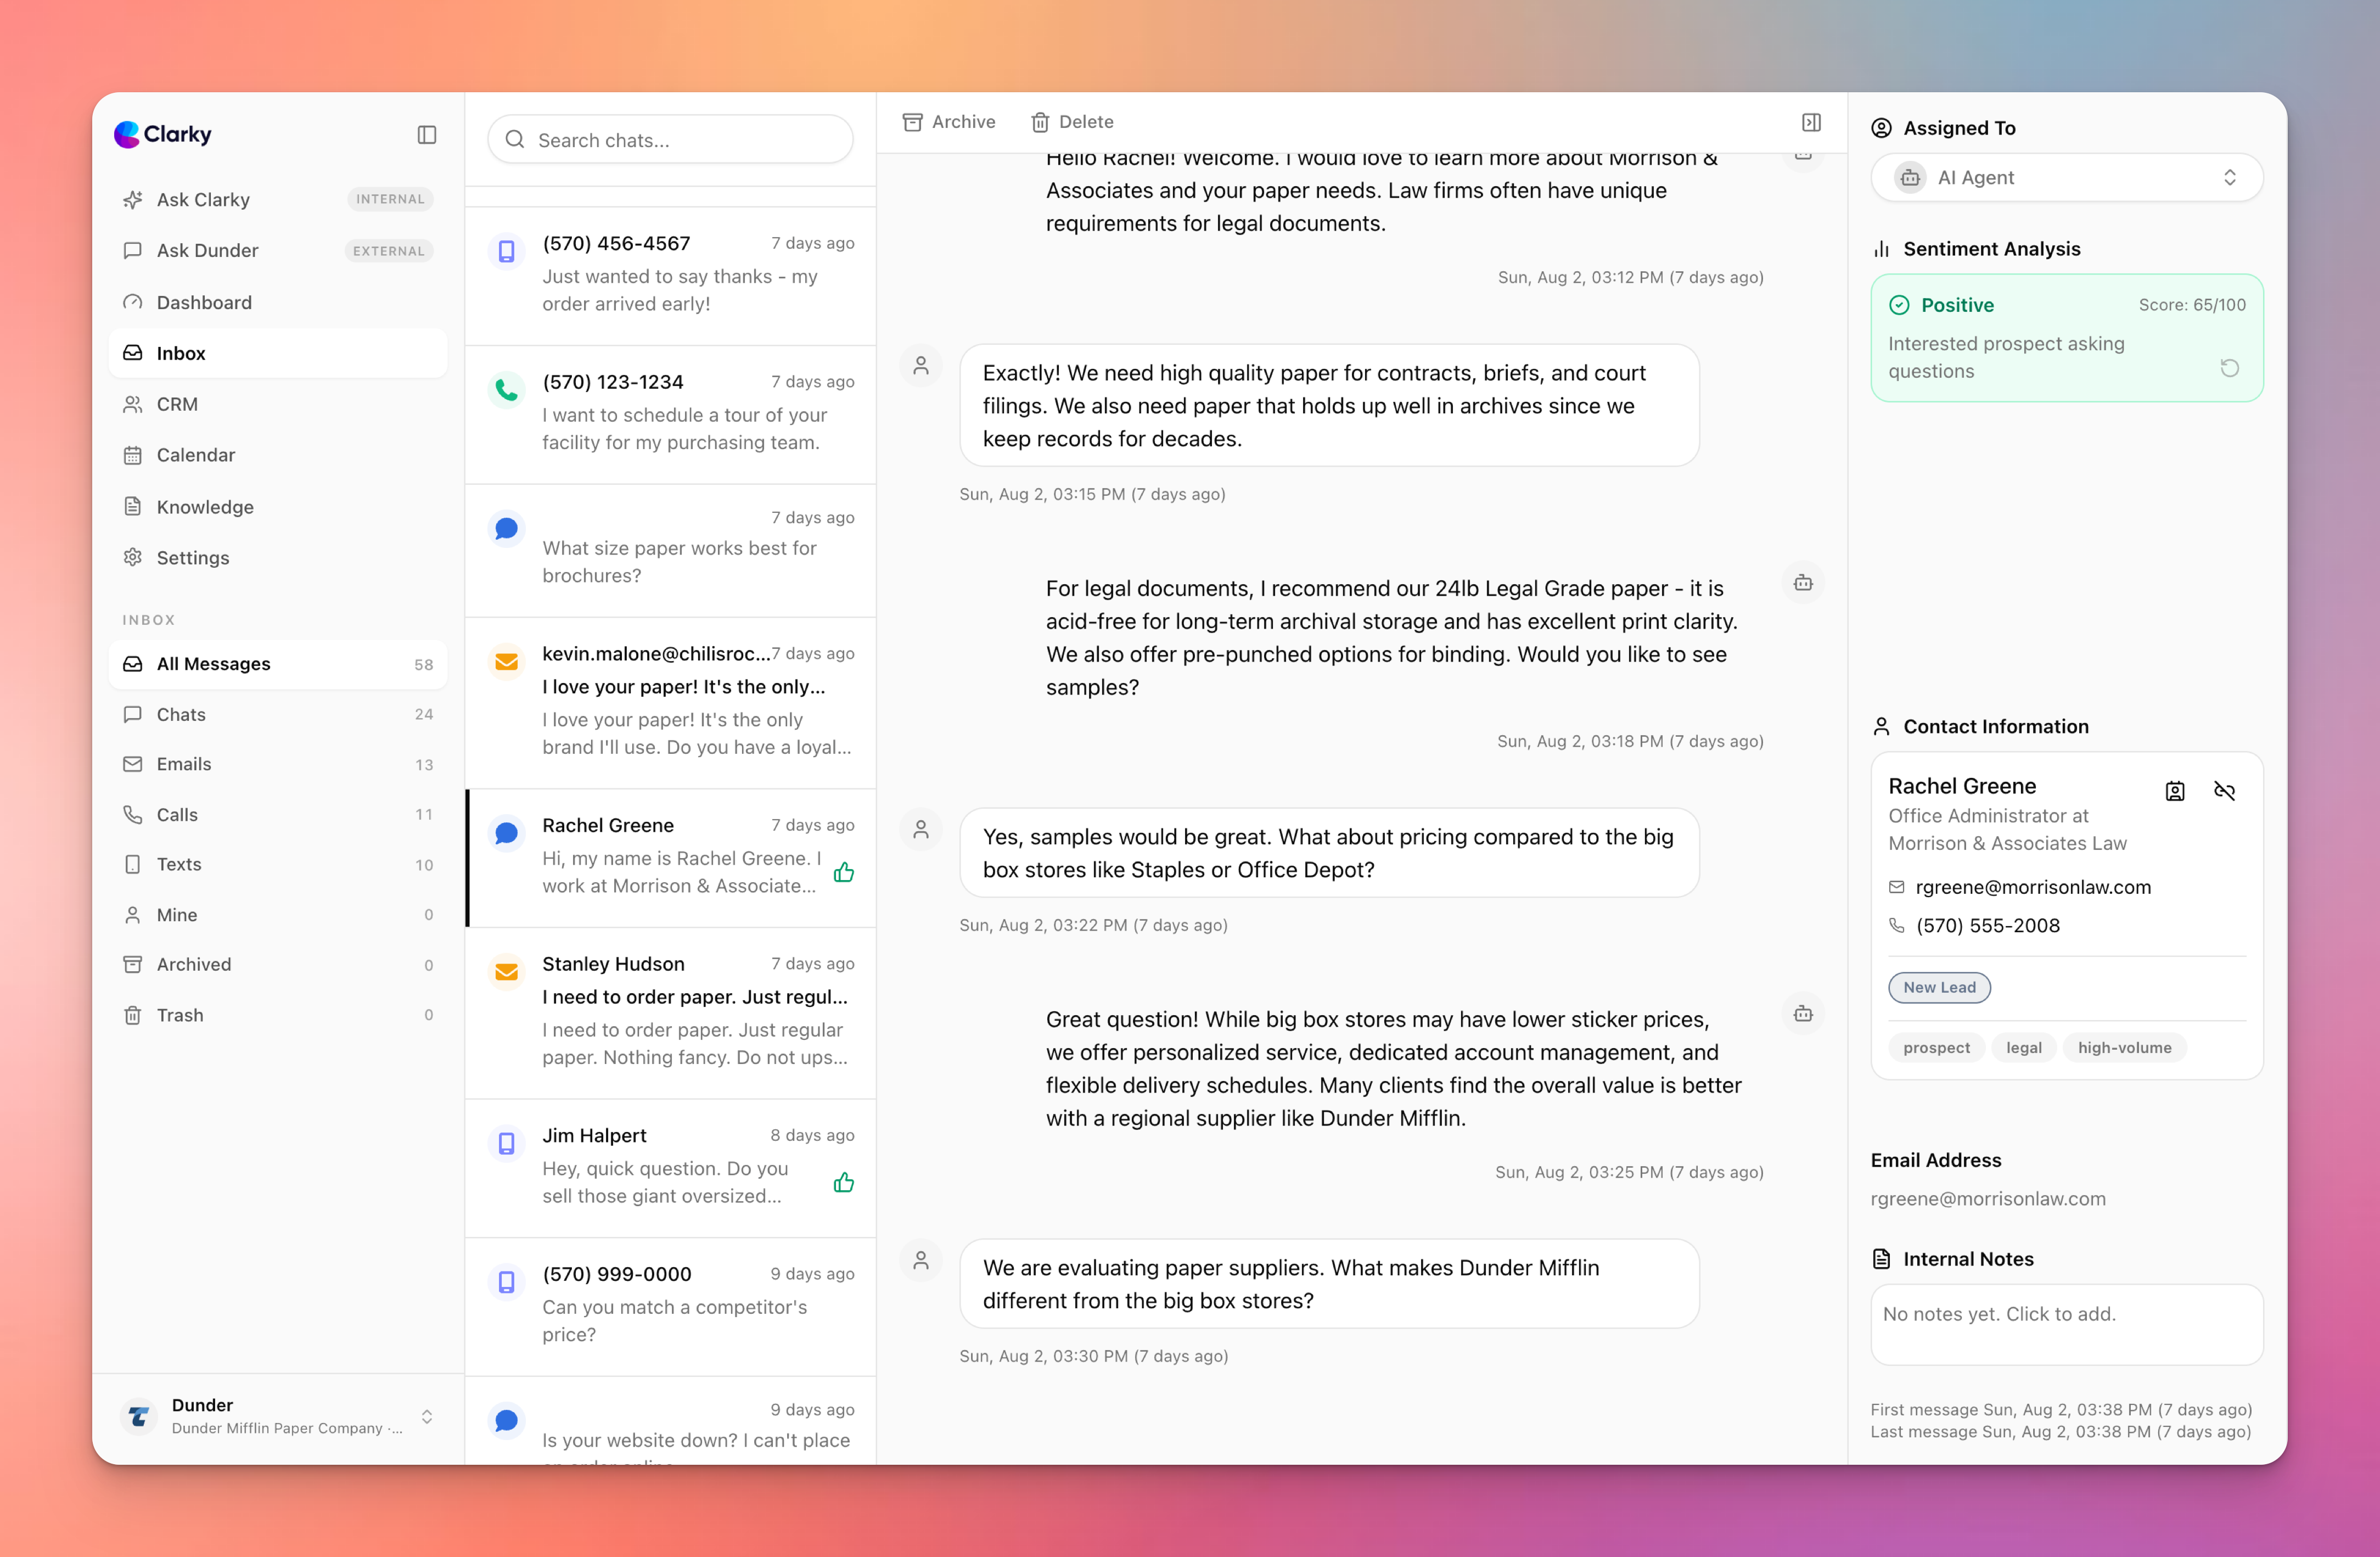Click chat bubble icon on brochures message

[507, 527]
